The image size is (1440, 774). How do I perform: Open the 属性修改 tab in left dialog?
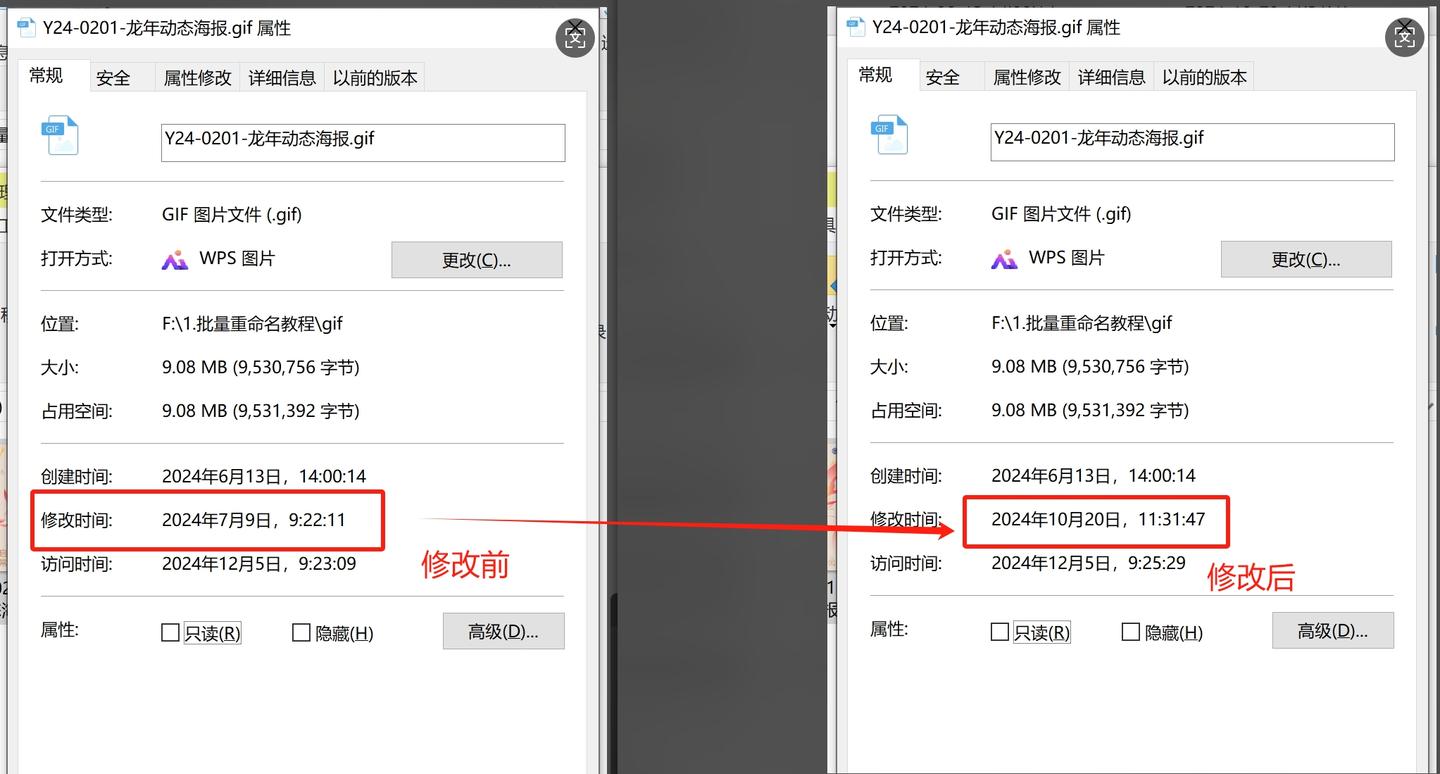(x=198, y=77)
